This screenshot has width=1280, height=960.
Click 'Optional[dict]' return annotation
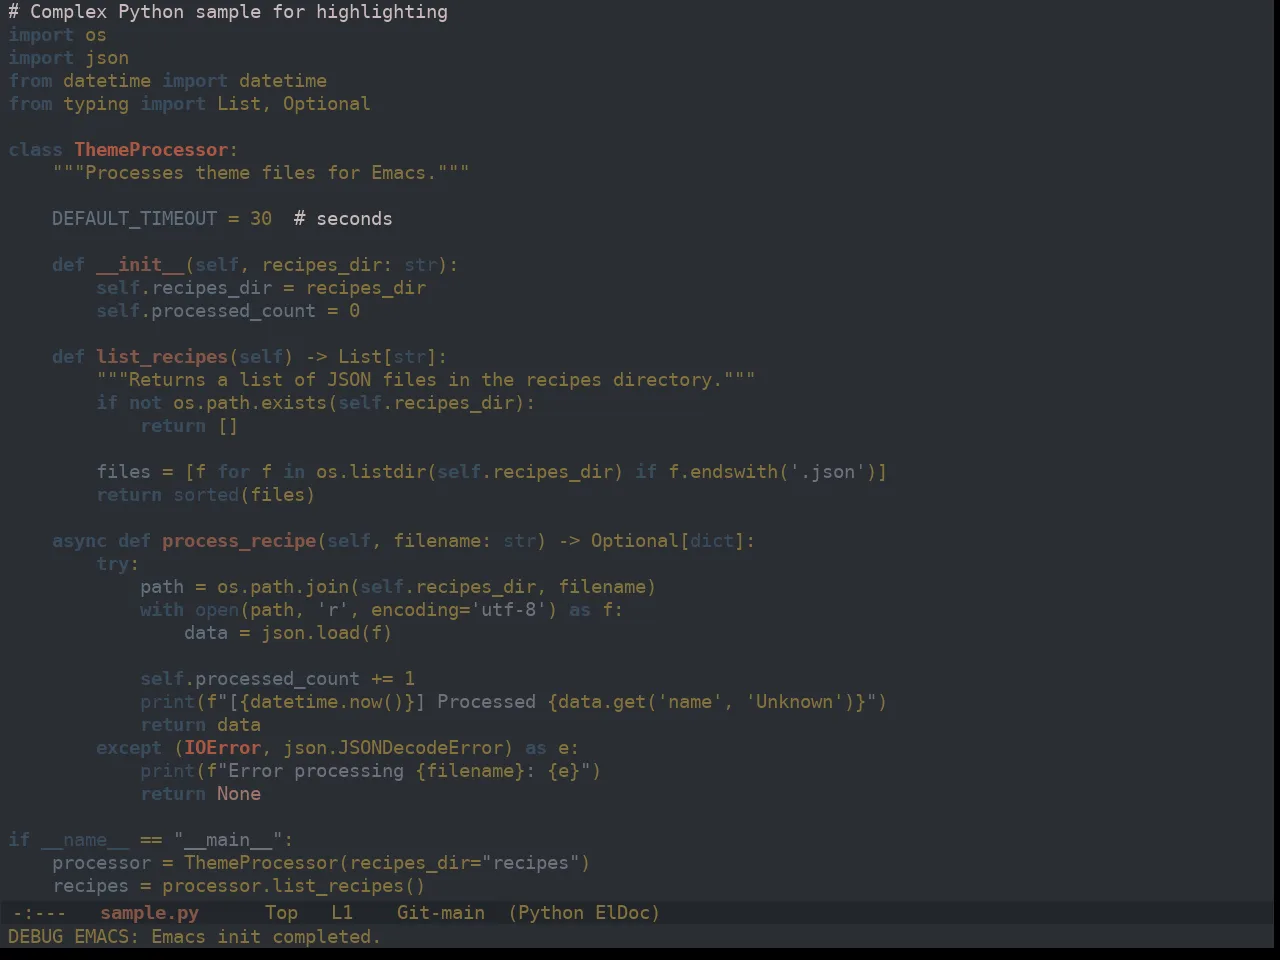(667, 541)
